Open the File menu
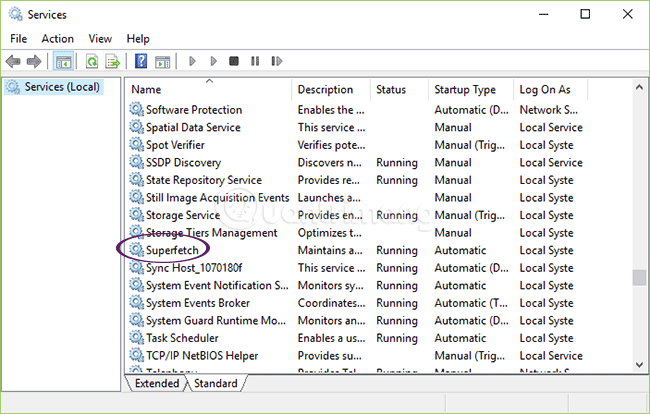Screen dimensions: 650x414 coord(19,38)
